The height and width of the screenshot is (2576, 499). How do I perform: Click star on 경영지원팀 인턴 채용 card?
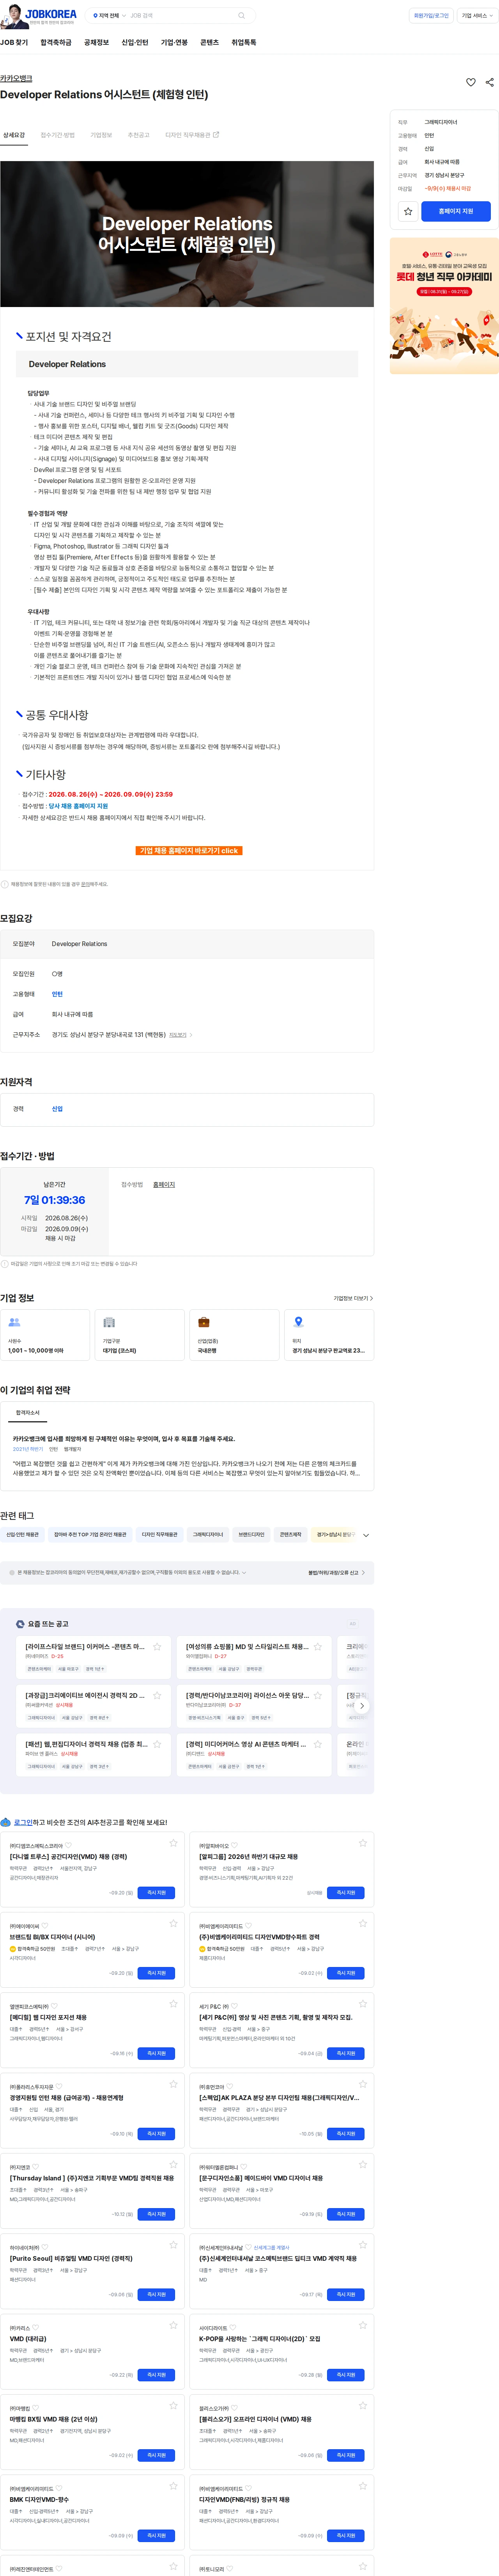(x=173, y=2084)
